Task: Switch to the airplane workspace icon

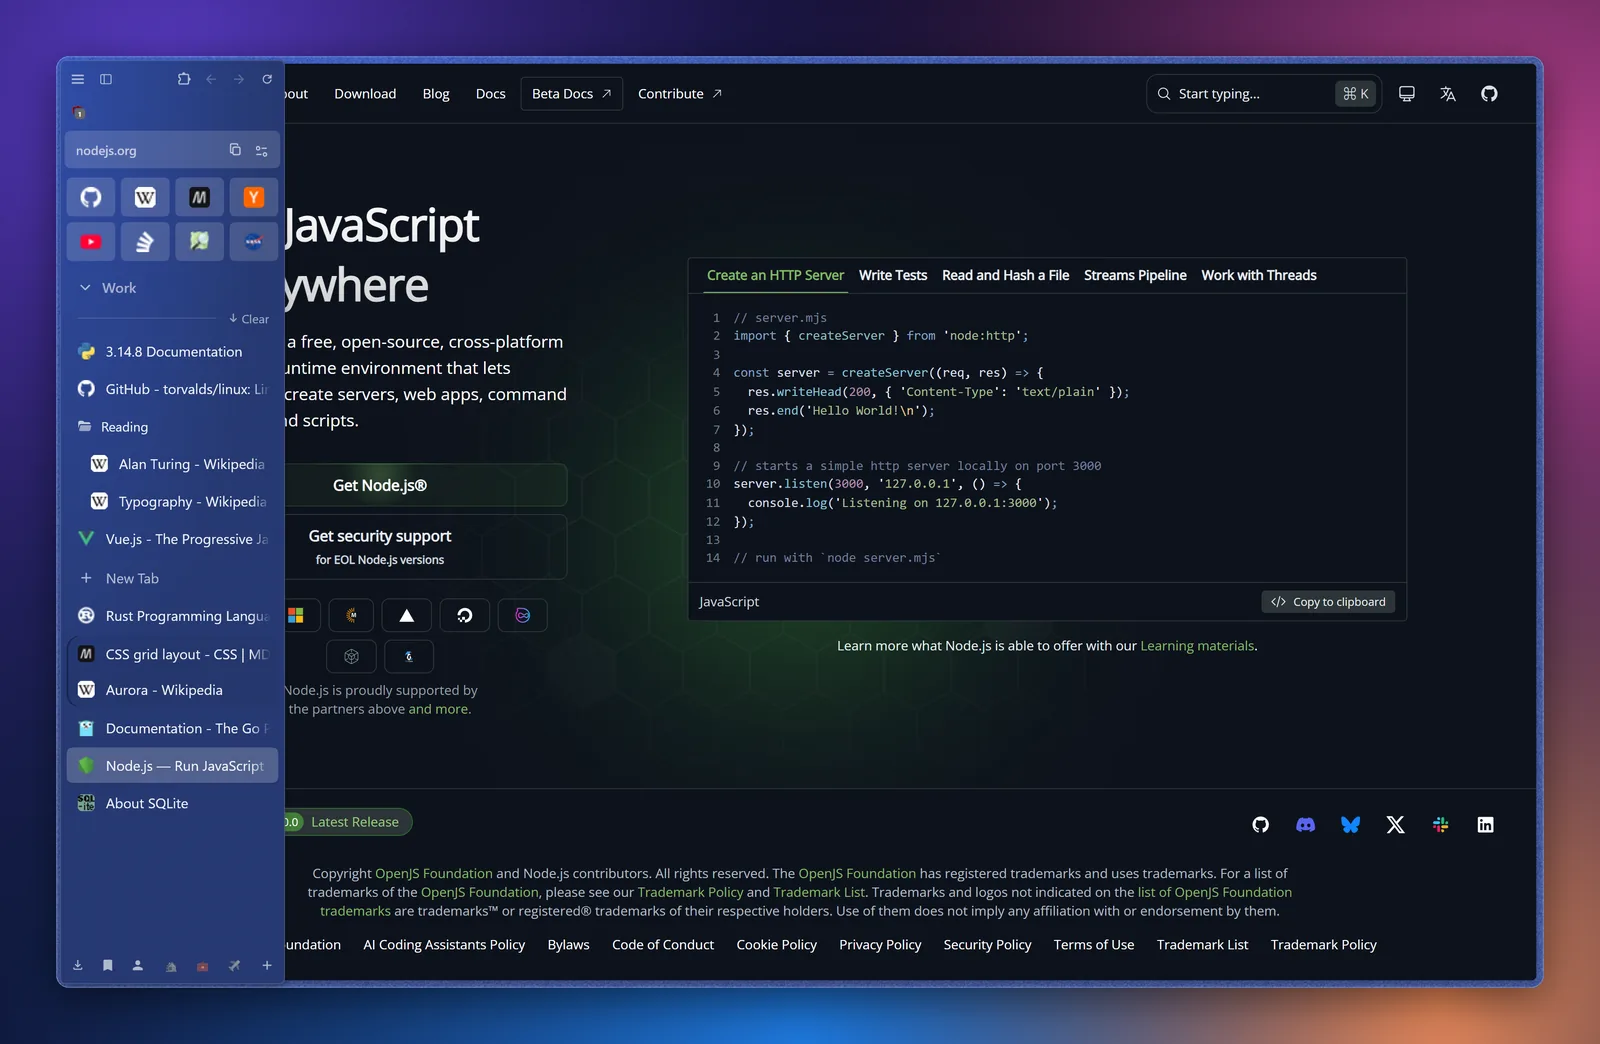Action: pos(234,966)
